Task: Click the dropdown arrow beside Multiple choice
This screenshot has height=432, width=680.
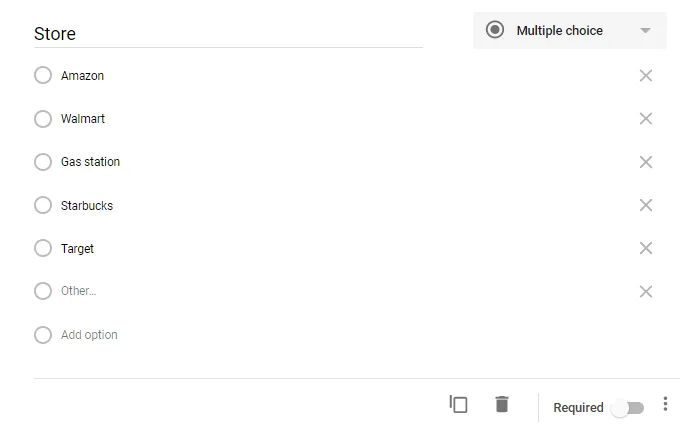Action: tap(646, 31)
